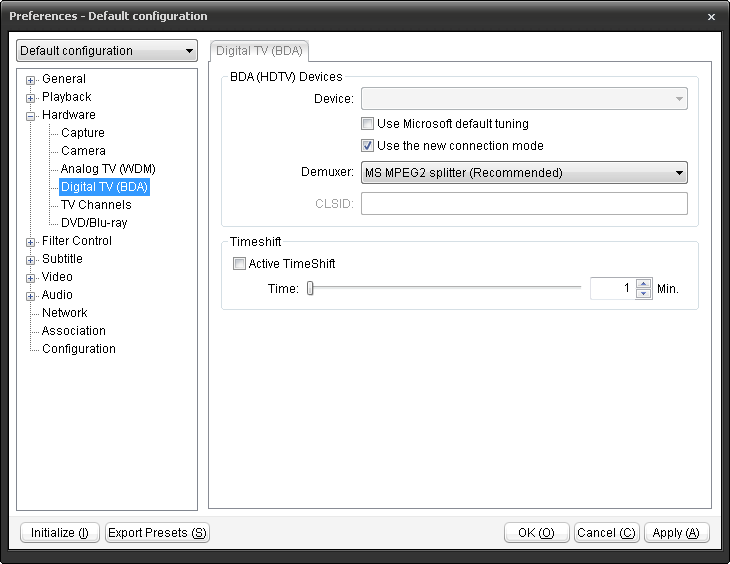Enable Active TimeShift checkbox
Viewport: 730px width, 564px height.
coord(239,264)
